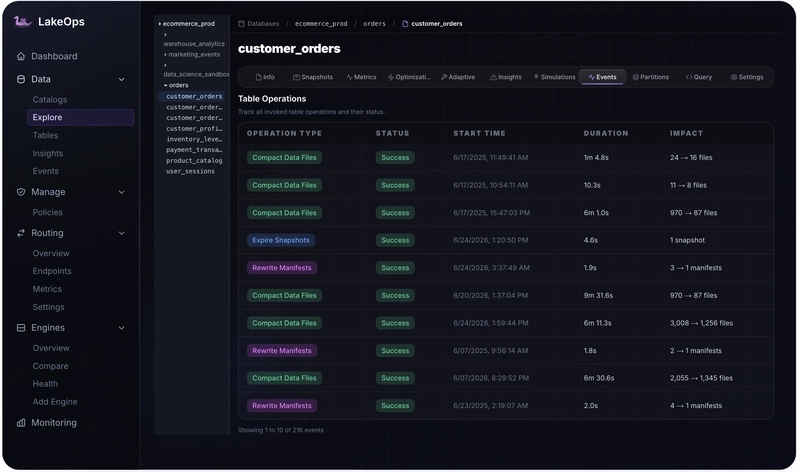800x472 pixels.
Task: Open Add Engine link in sidebar
Action: pyautogui.click(x=55, y=402)
